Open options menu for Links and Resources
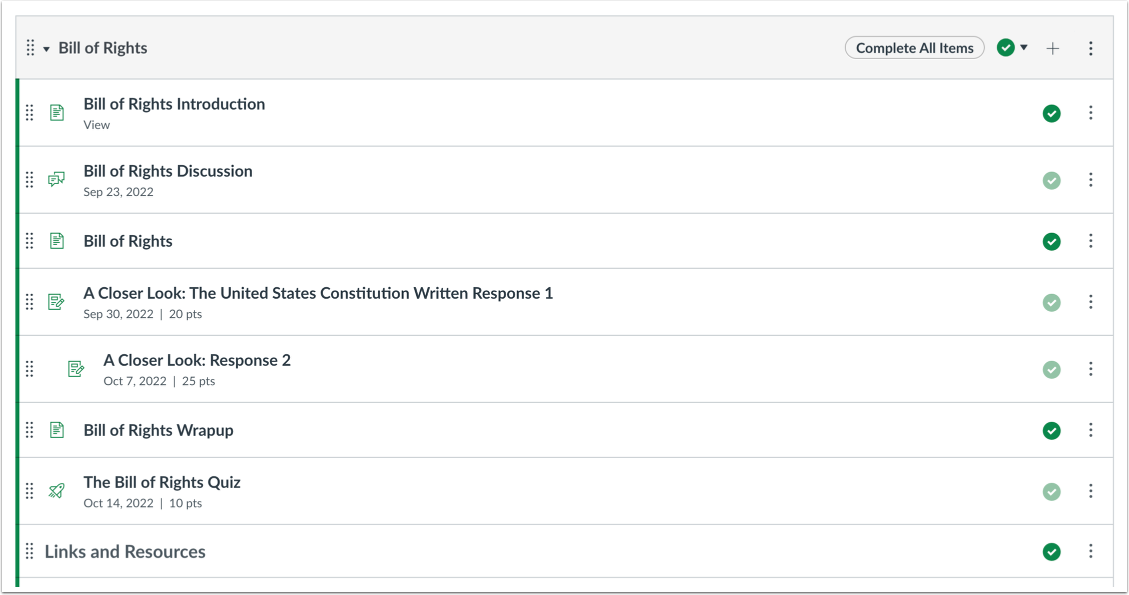This screenshot has height=595, width=1129. coord(1090,551)
